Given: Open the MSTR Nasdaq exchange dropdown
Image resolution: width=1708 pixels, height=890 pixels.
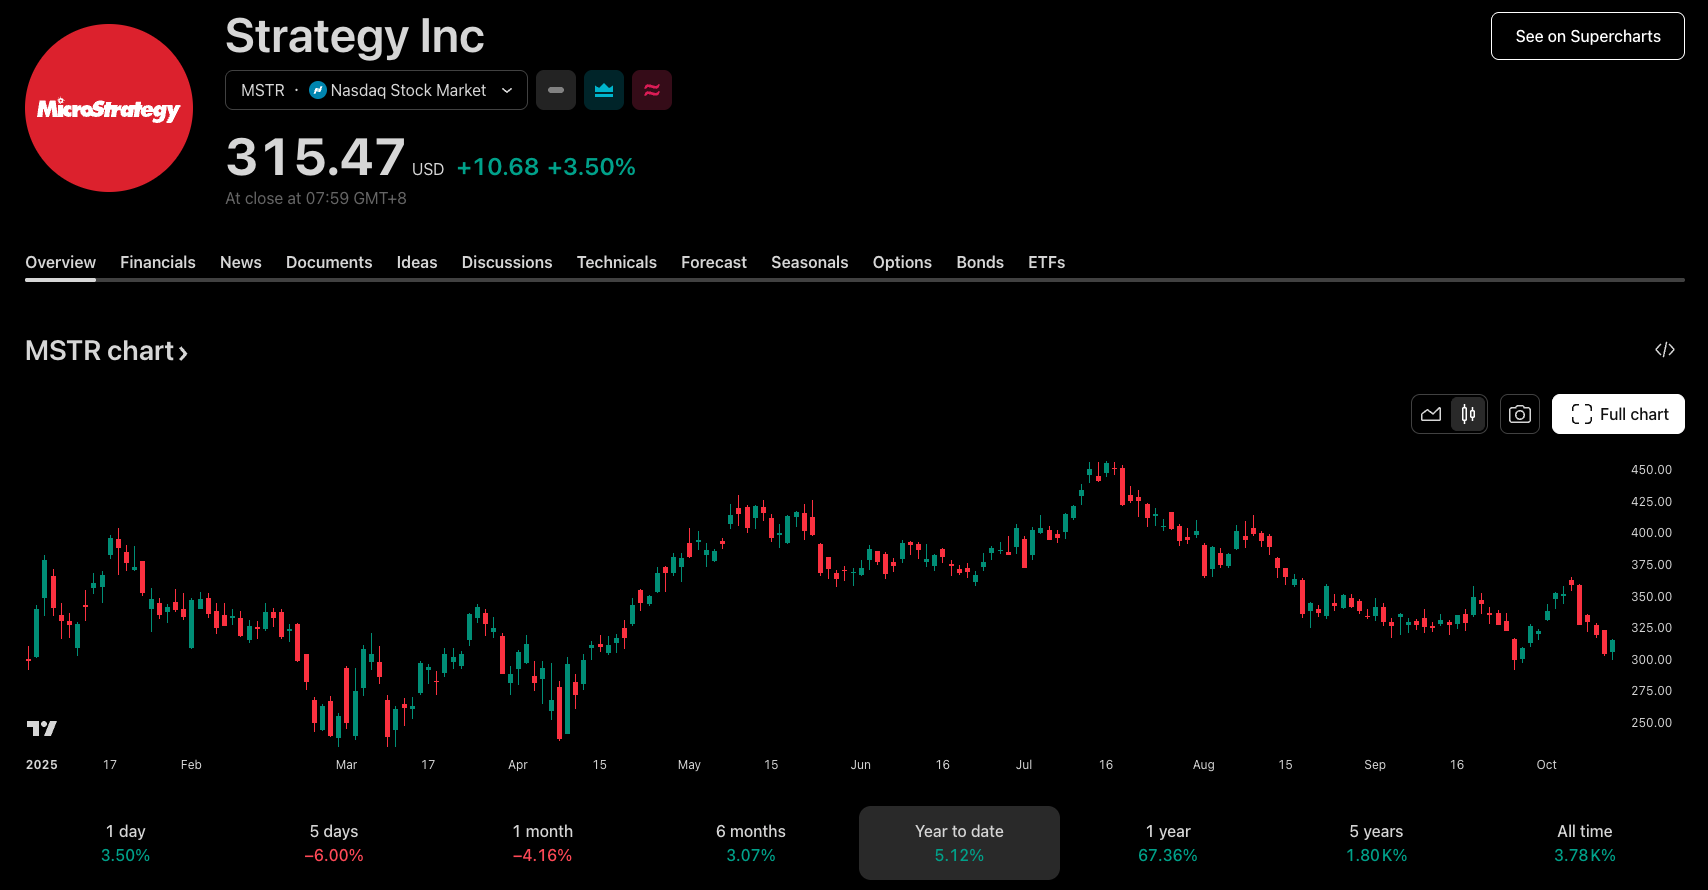Looking at the screenshot, I should (x=376, y=90).
